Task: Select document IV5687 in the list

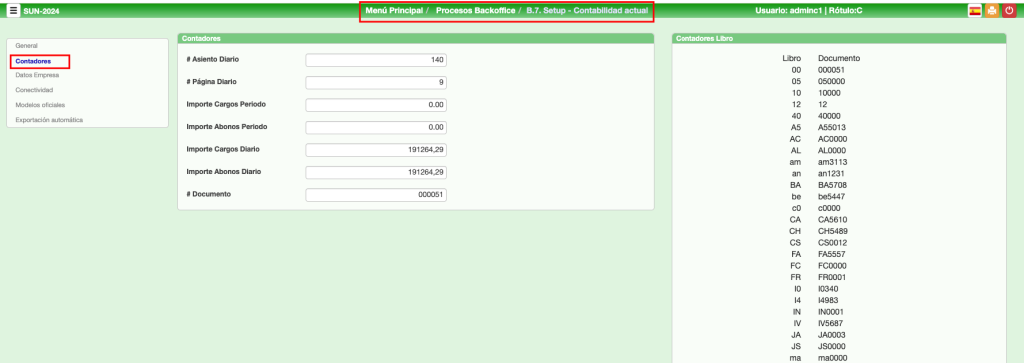Action: coord(831,323)
